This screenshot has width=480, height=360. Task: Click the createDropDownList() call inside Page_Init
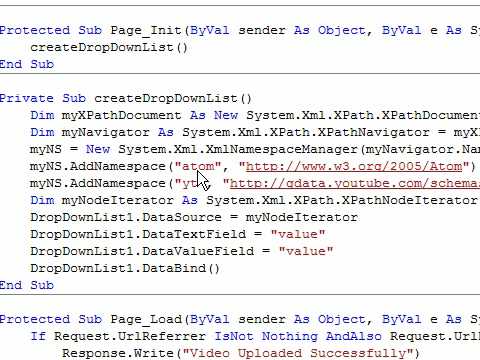pos(109,47)
